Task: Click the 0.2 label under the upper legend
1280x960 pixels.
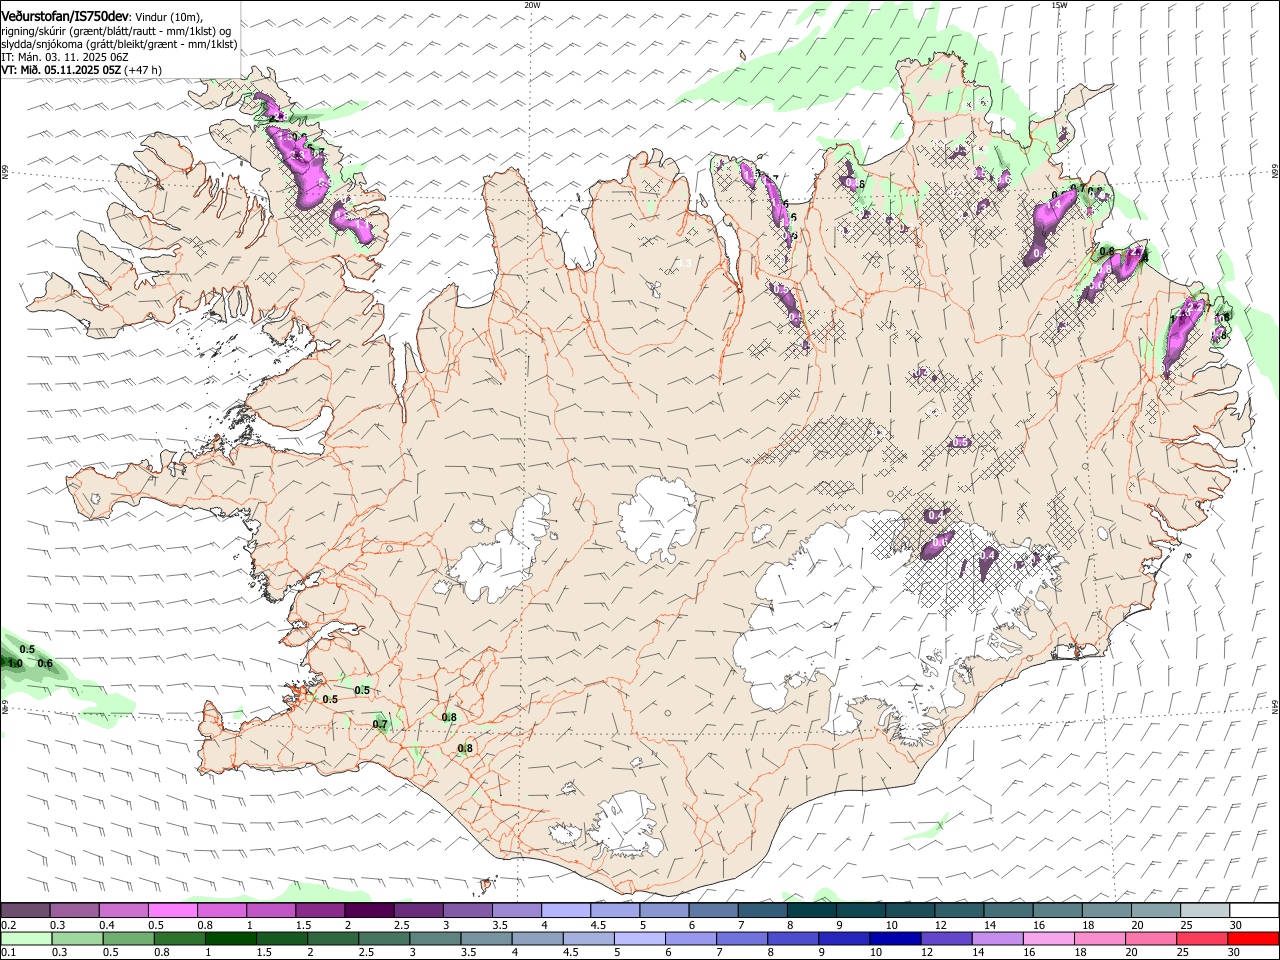Action: 8,925
